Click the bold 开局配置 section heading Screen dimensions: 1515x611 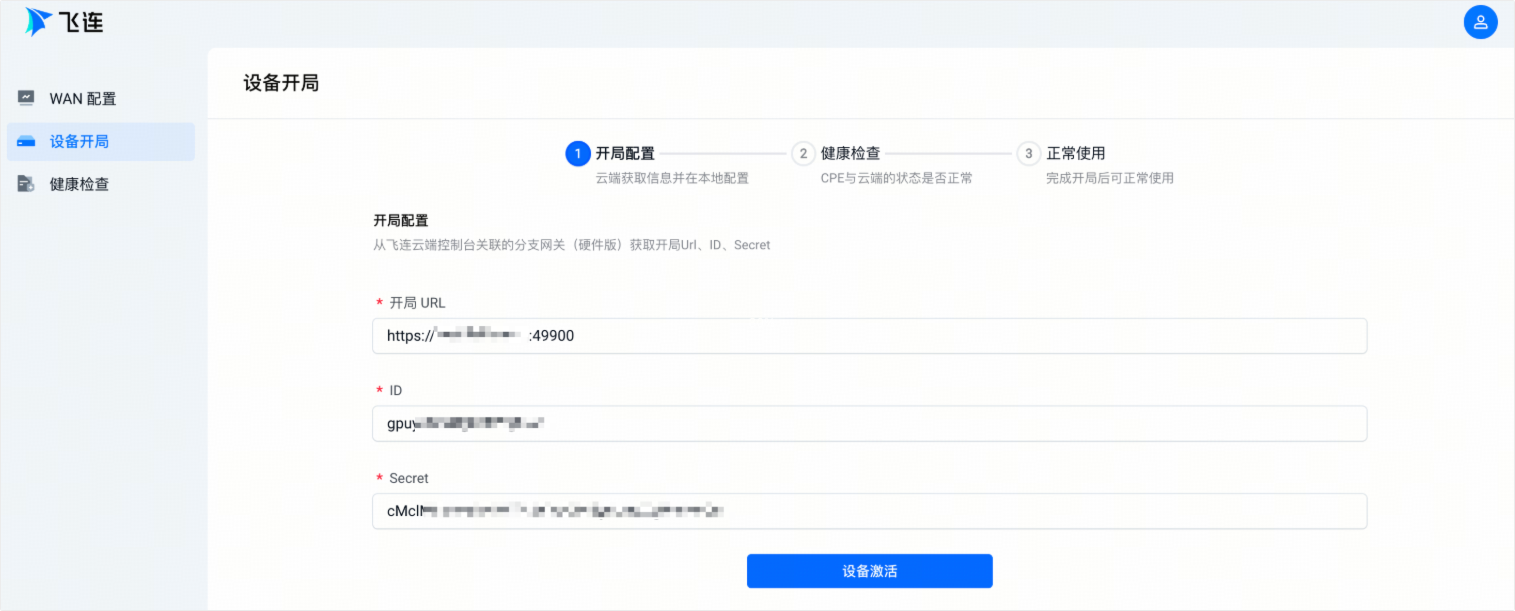(x=401, y=220)
